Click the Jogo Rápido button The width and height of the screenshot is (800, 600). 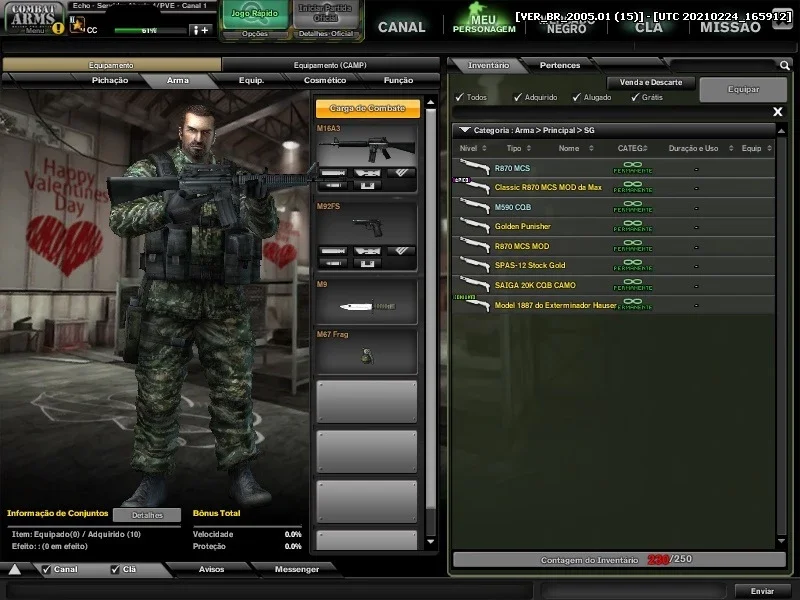[x=255, y=14]
